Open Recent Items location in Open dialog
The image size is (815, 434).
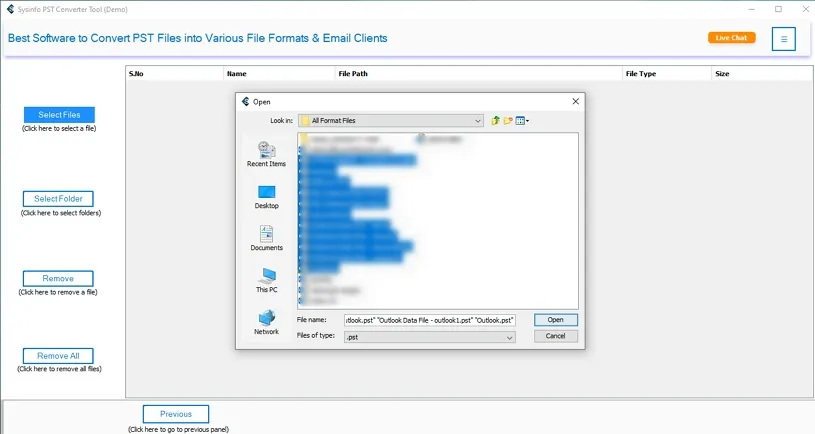(266, 154)
